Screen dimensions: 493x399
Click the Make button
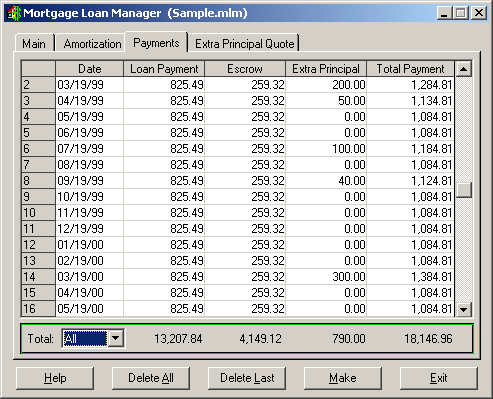coord(343,378)
